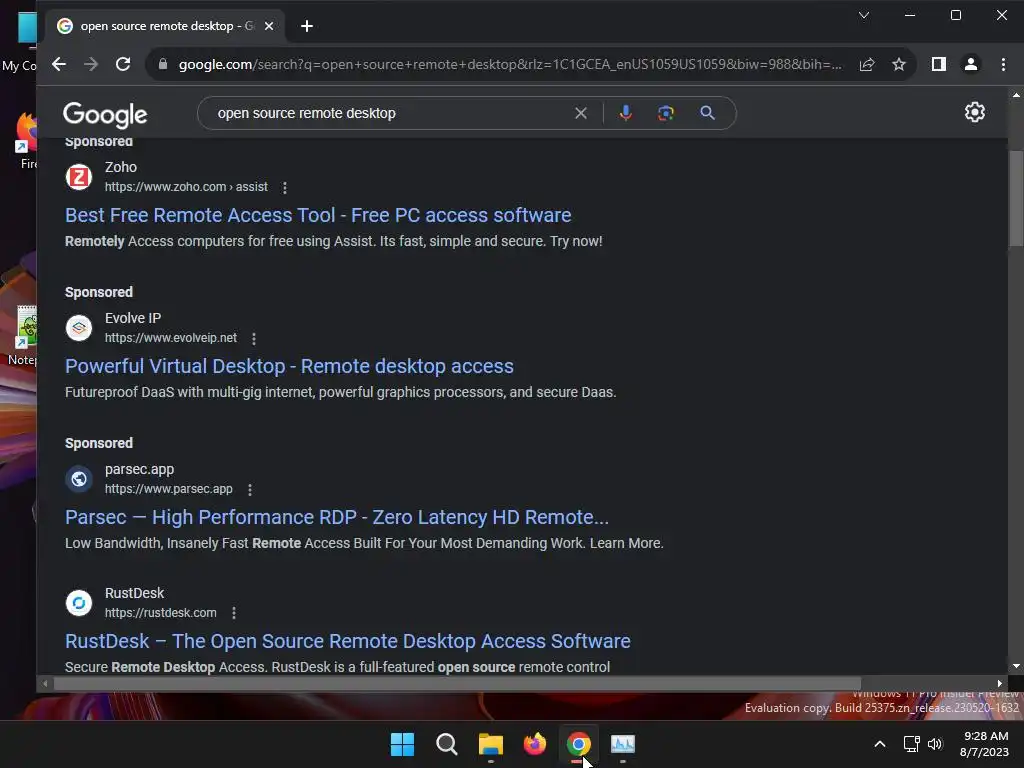Start voice search with microphone
1024x768 pixels.
click(x=626, y=113)
